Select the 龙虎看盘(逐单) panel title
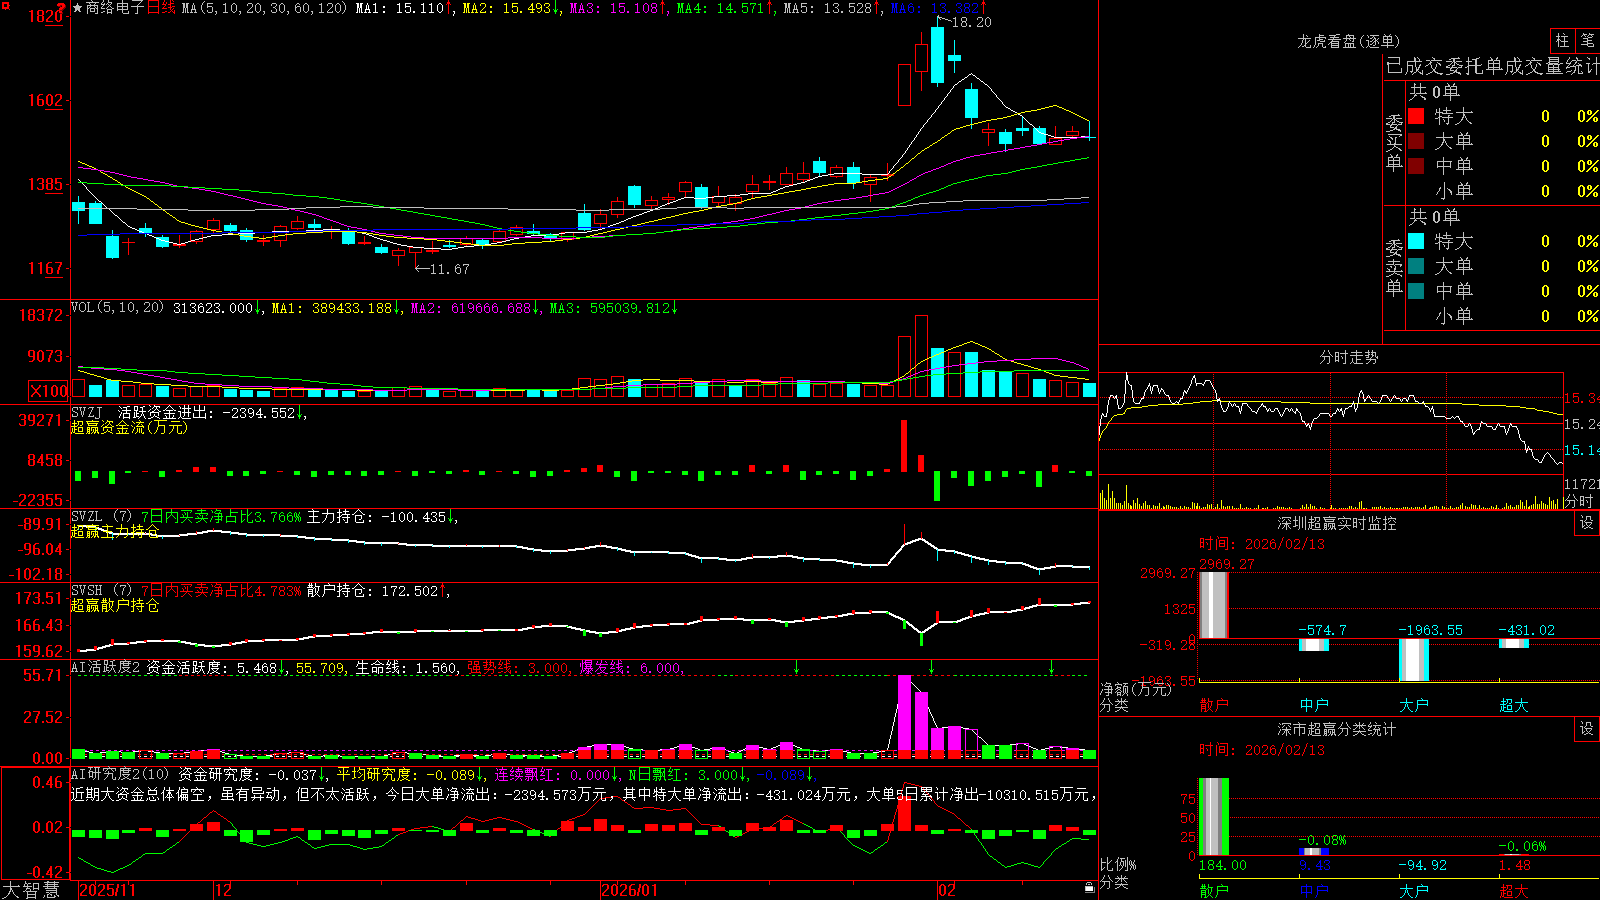 1348,41
